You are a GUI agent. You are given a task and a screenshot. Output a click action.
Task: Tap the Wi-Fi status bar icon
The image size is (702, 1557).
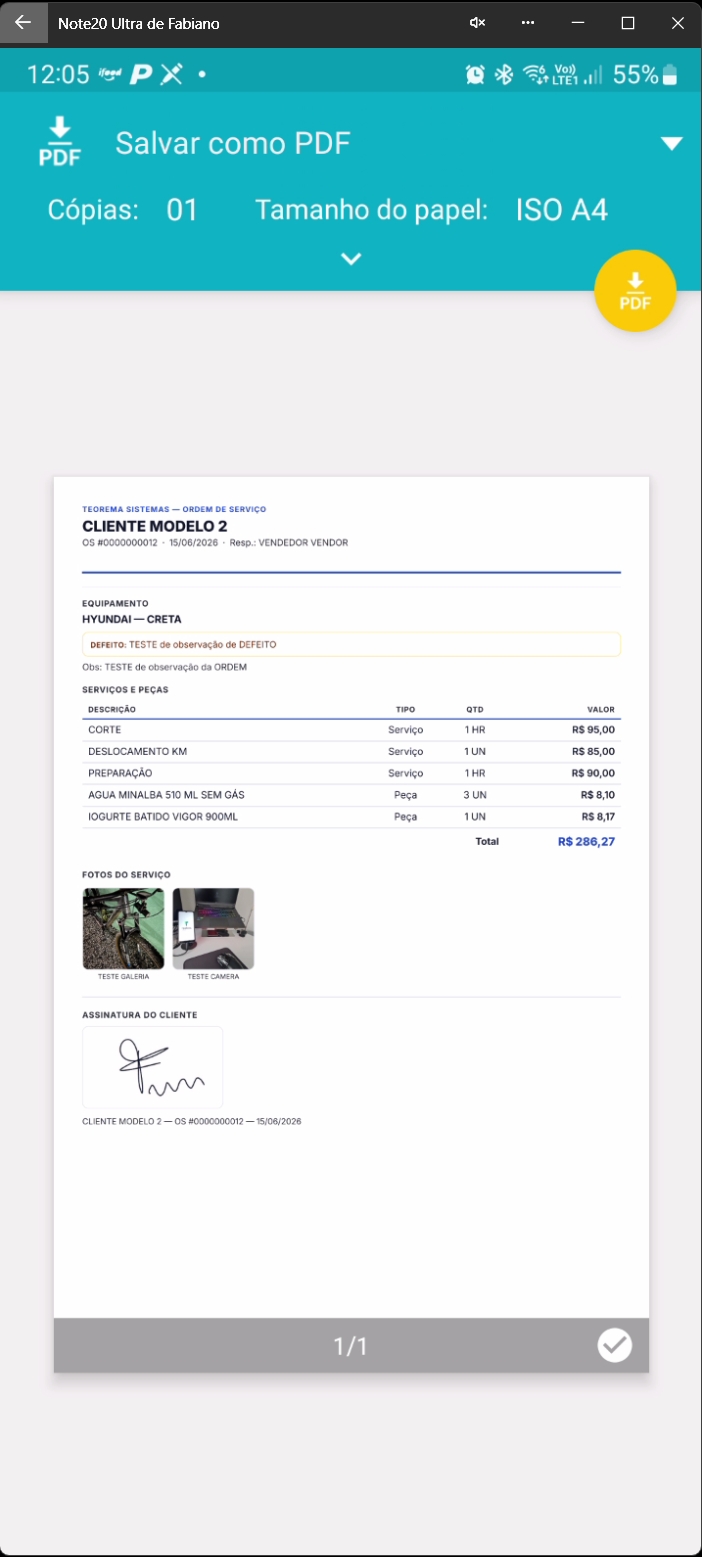pos(535,74)
